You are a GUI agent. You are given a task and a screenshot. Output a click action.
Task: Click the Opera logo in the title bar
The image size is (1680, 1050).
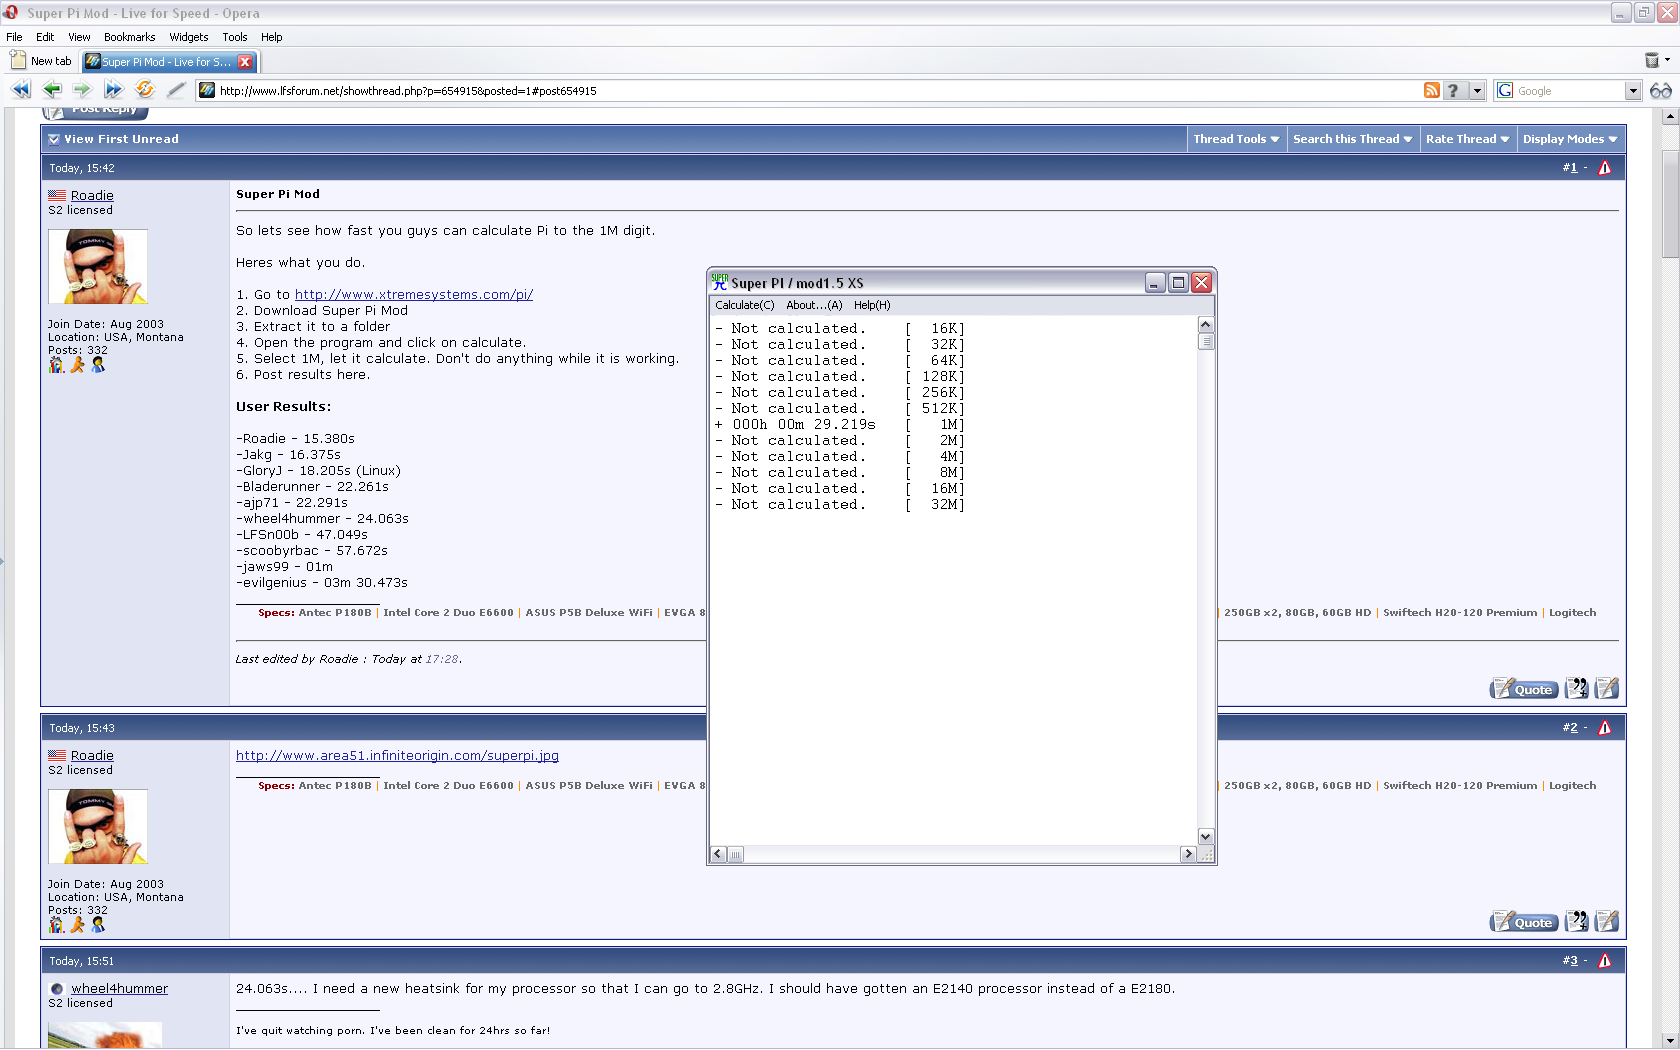coord(11,13)
